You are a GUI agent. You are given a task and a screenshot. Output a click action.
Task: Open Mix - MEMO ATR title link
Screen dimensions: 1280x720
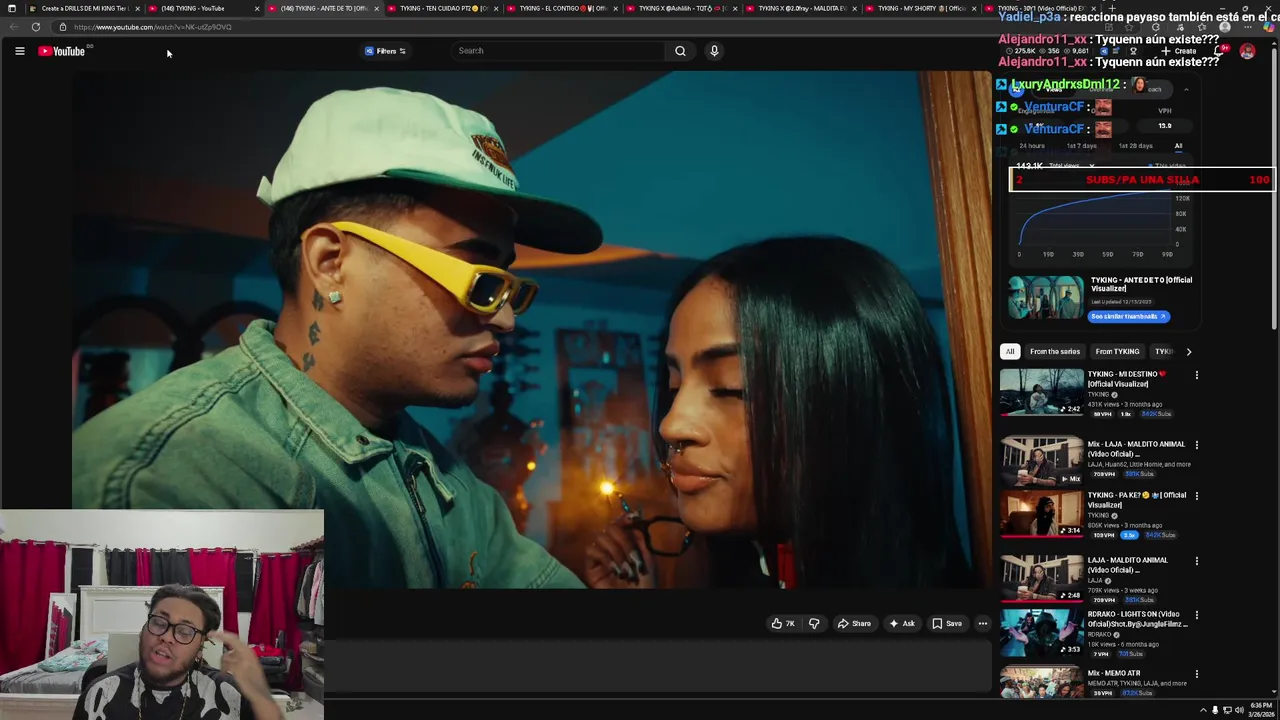pyautogui.click(x=1114, y=674)
